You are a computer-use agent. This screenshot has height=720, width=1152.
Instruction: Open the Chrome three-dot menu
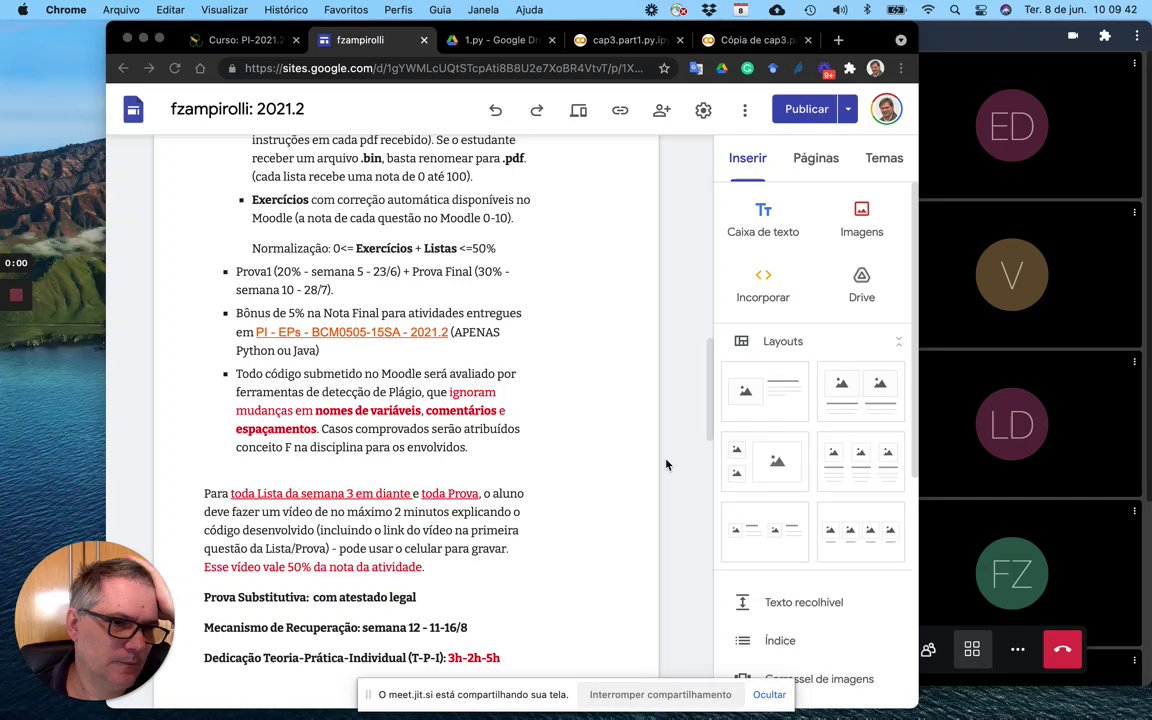click(x=901, y=68)
